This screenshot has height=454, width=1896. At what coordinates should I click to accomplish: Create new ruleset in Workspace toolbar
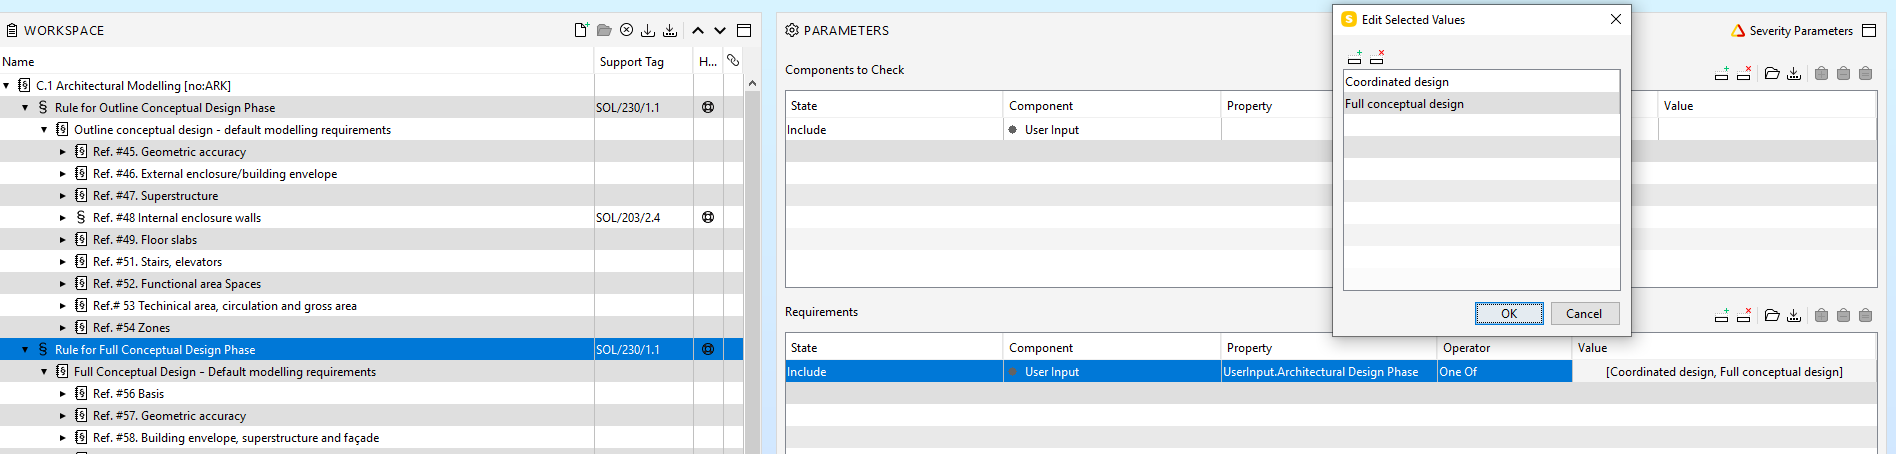pyautogui.click(x=581, y=30)
